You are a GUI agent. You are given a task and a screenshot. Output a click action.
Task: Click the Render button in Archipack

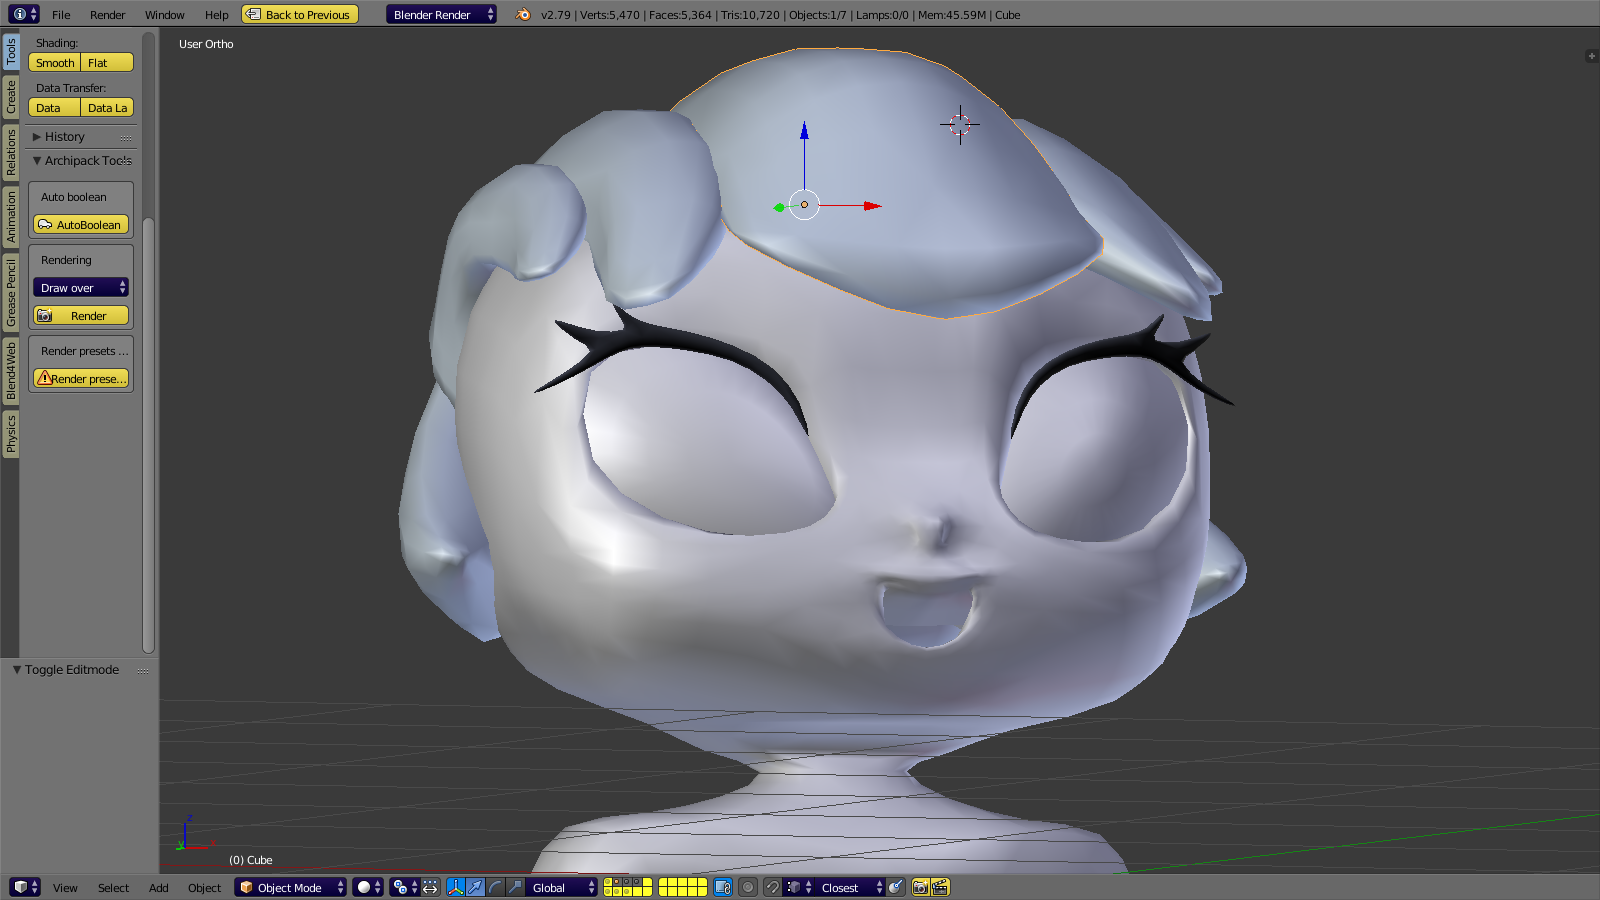coord(81,316)
